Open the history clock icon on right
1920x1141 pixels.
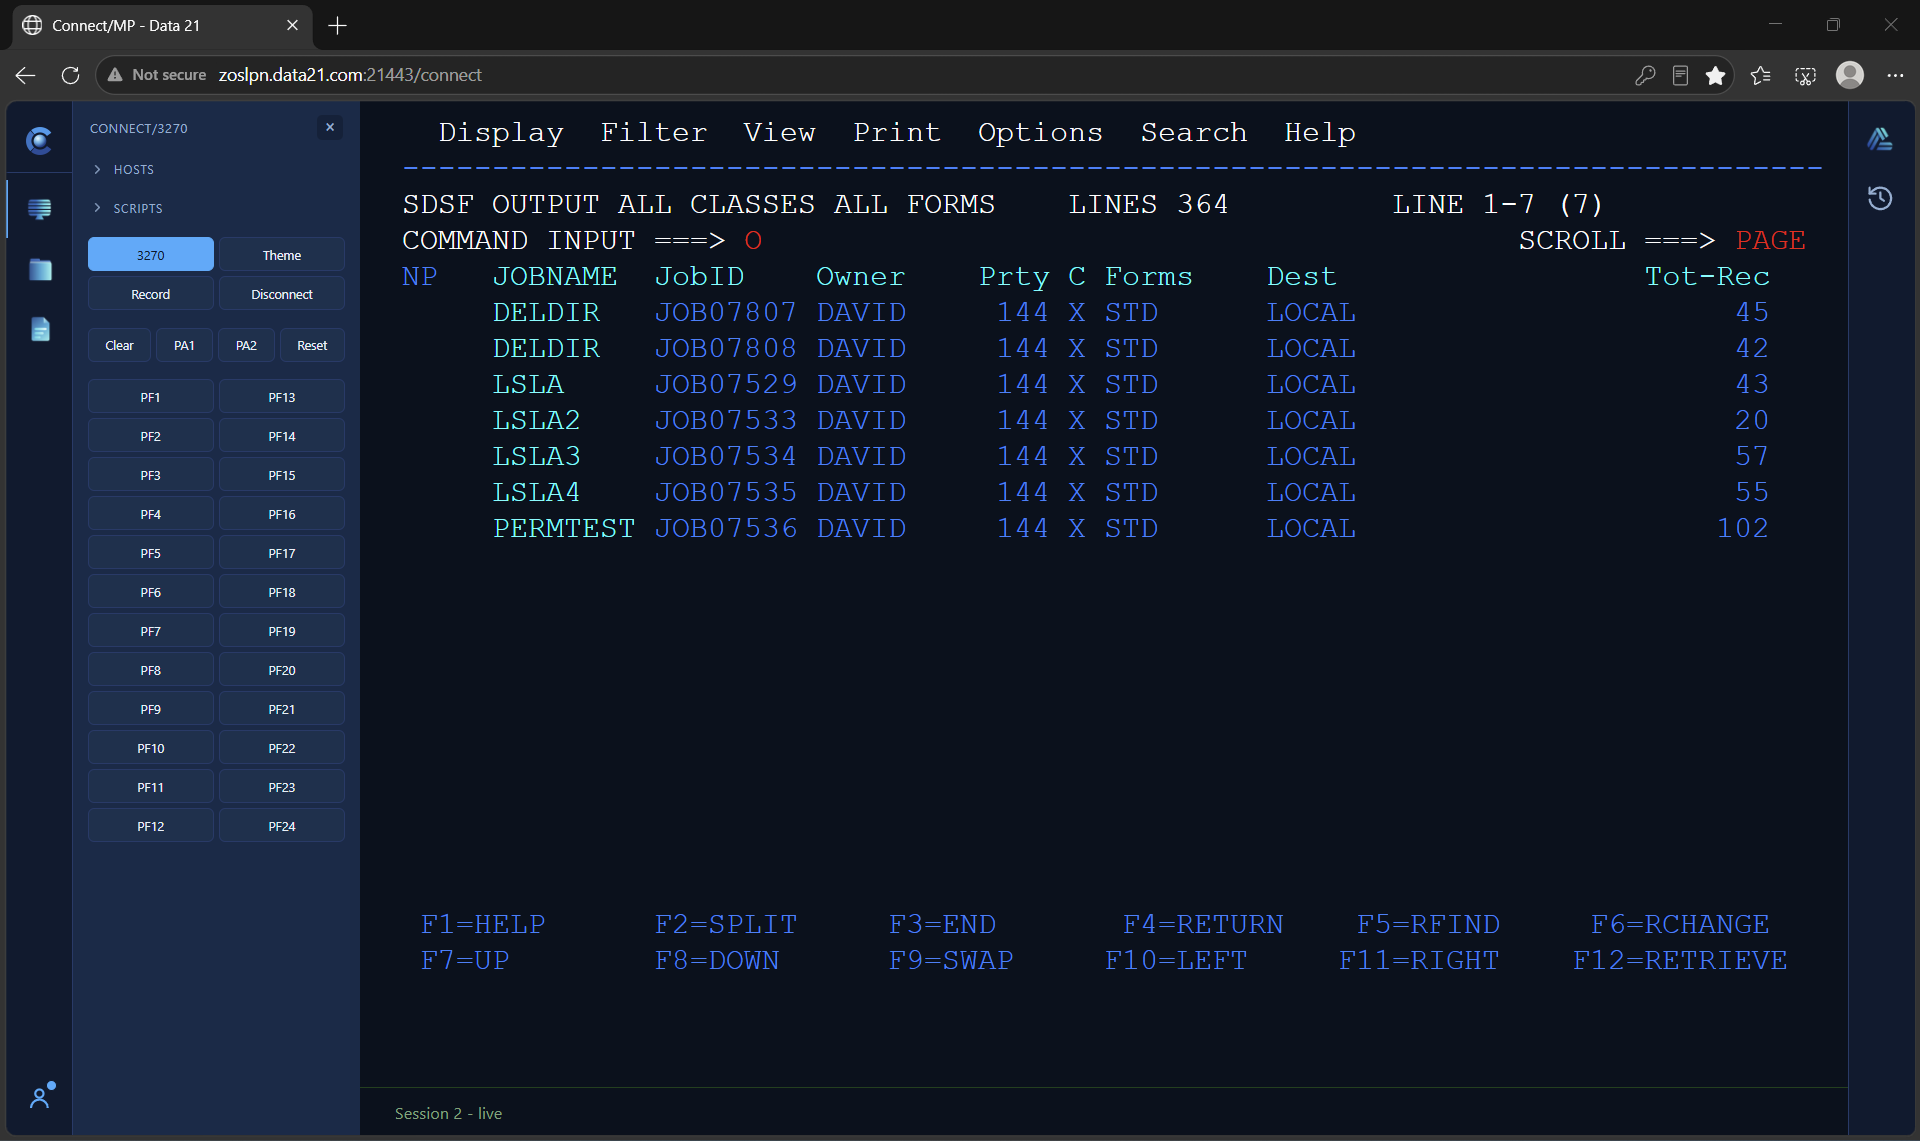coord(1880,198)
